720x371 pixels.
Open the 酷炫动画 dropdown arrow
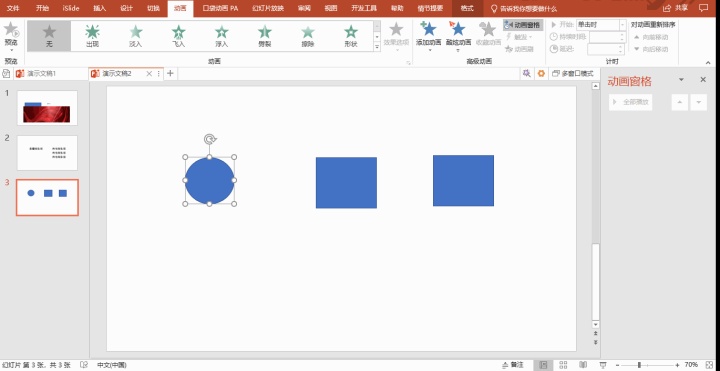tap(458, 50)
